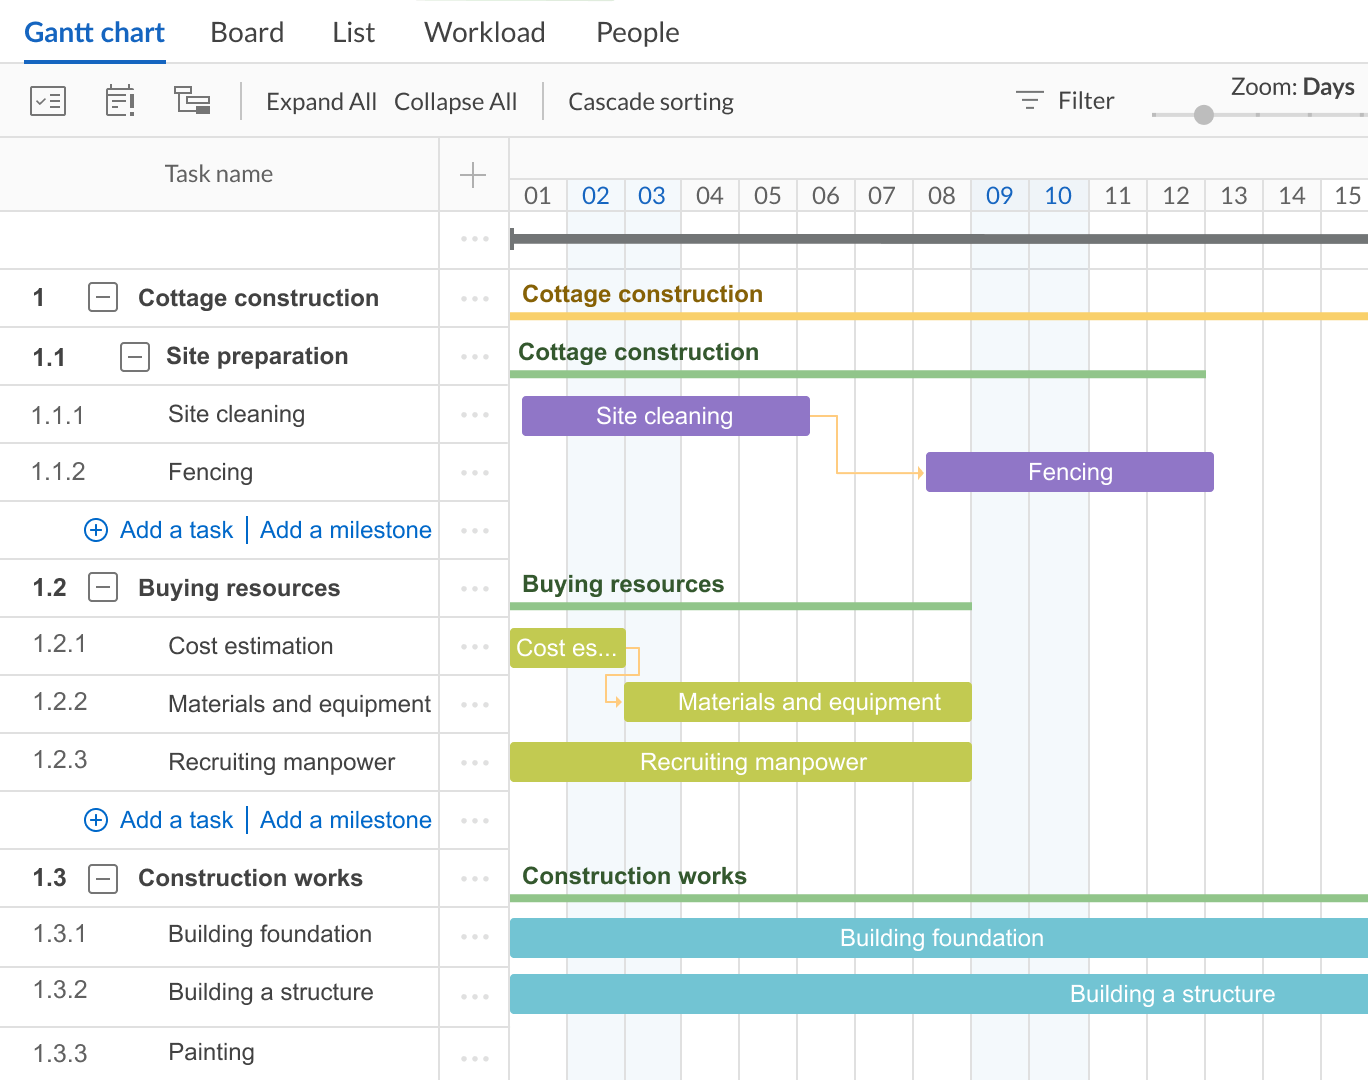Image resolution: width=1368 pixels, height=1080 pixels.
Task: Click the critical path hierarchy icon
Action: pos(192,100)
